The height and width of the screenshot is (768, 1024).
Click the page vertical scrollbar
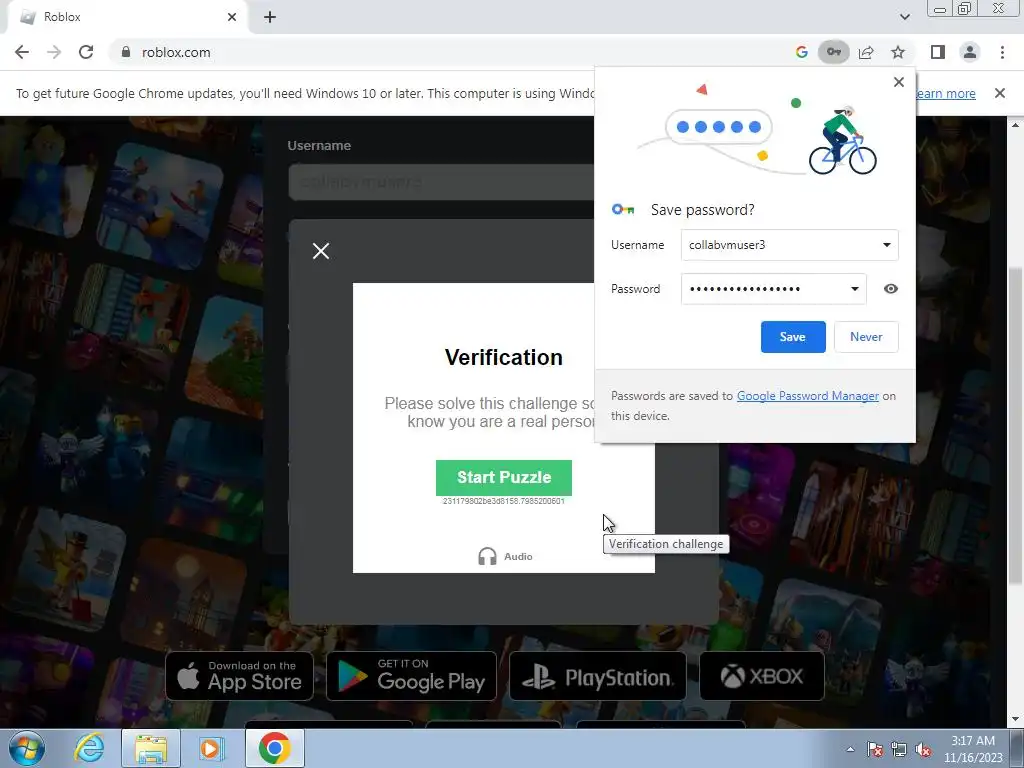[1015, 424]
